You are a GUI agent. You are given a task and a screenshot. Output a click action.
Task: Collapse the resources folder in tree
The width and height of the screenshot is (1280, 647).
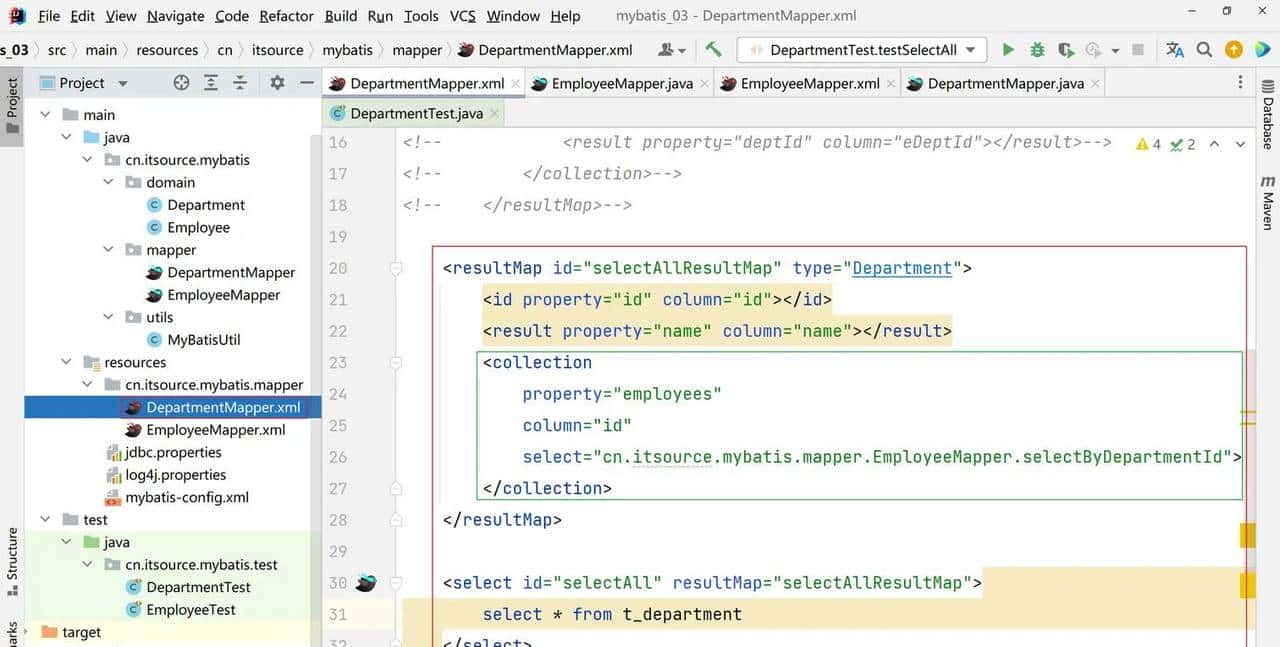pos(67,362)
